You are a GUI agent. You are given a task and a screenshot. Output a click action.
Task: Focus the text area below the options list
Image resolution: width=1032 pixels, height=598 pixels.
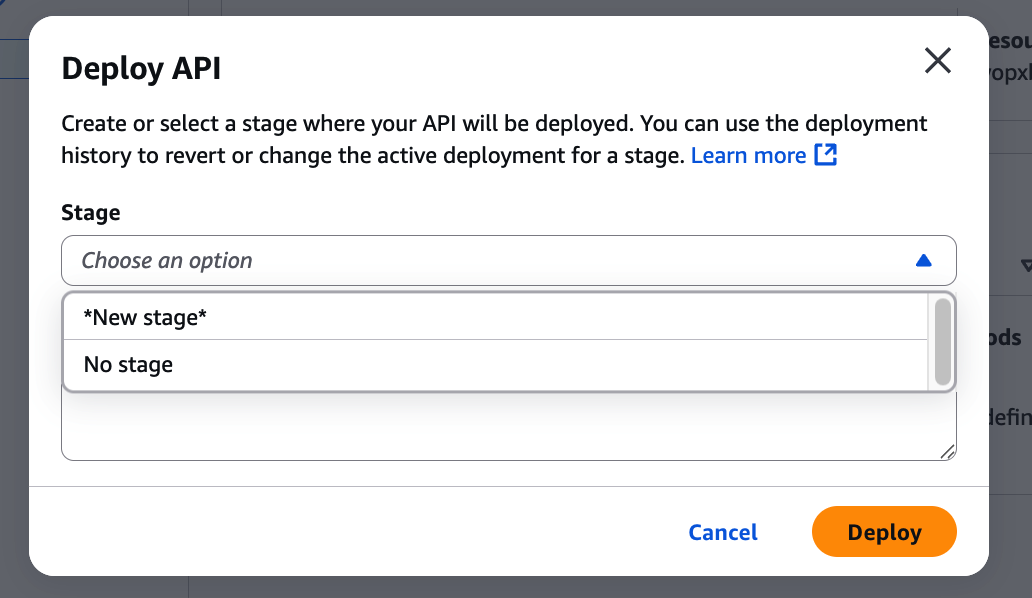pos(500,428)
